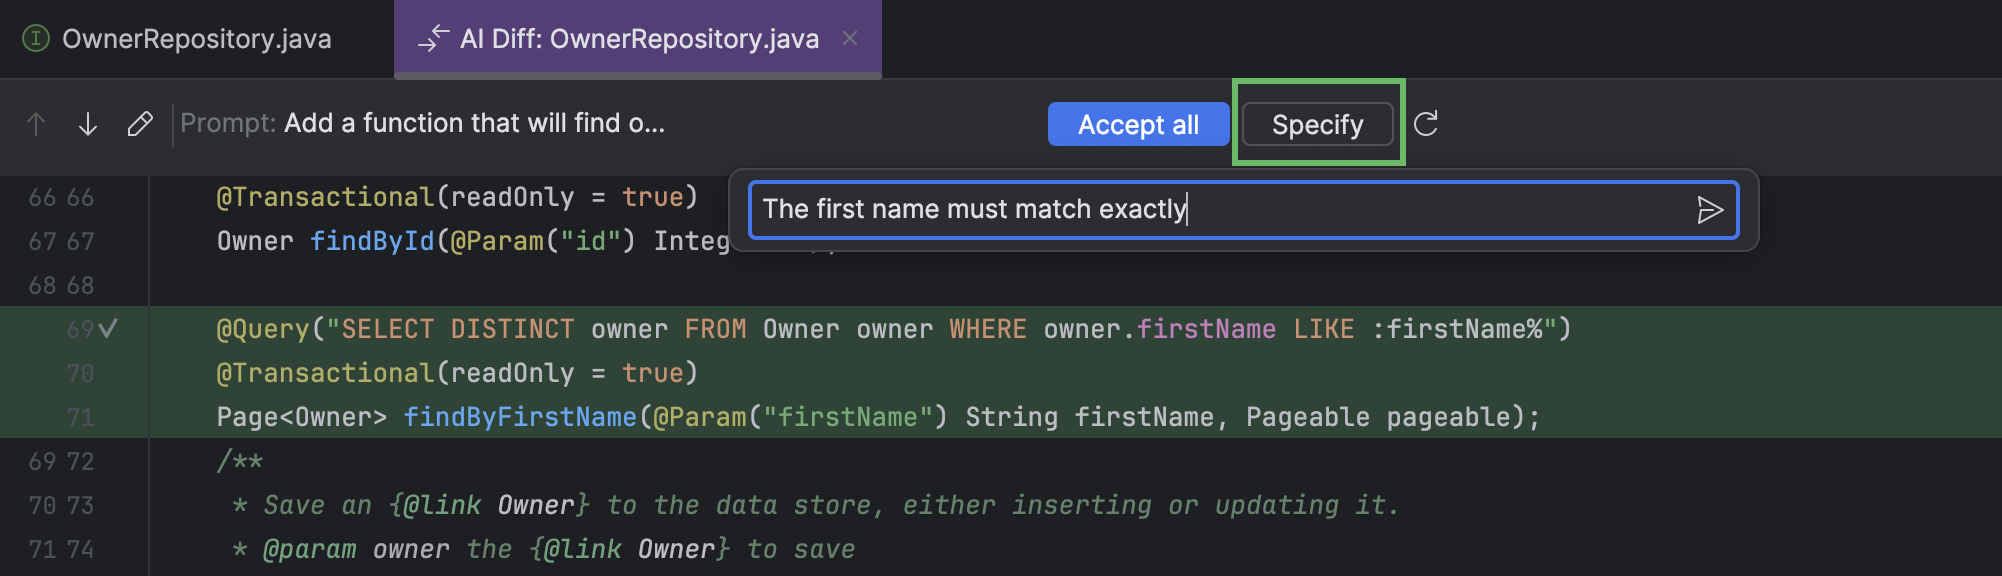Switch to the OwnerRepository.java tab
This screenshot has height=576, width=2002.
tap(196, 39)
